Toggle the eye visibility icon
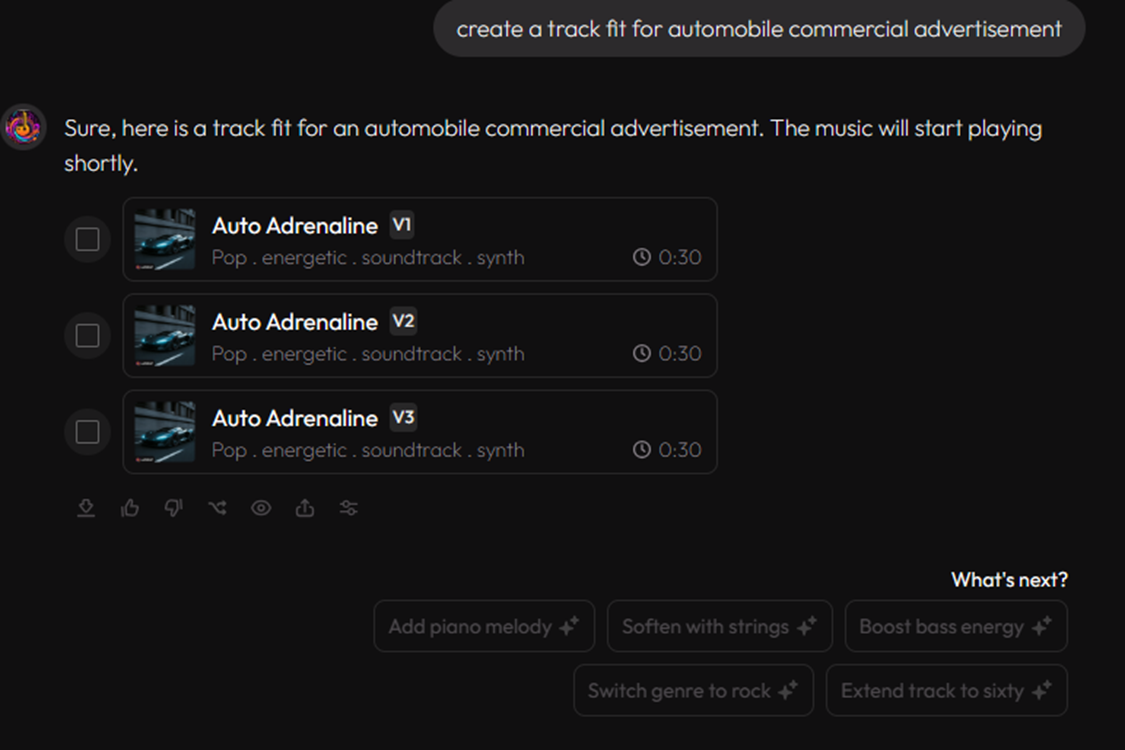1125x750 pixels. (261, 509)
